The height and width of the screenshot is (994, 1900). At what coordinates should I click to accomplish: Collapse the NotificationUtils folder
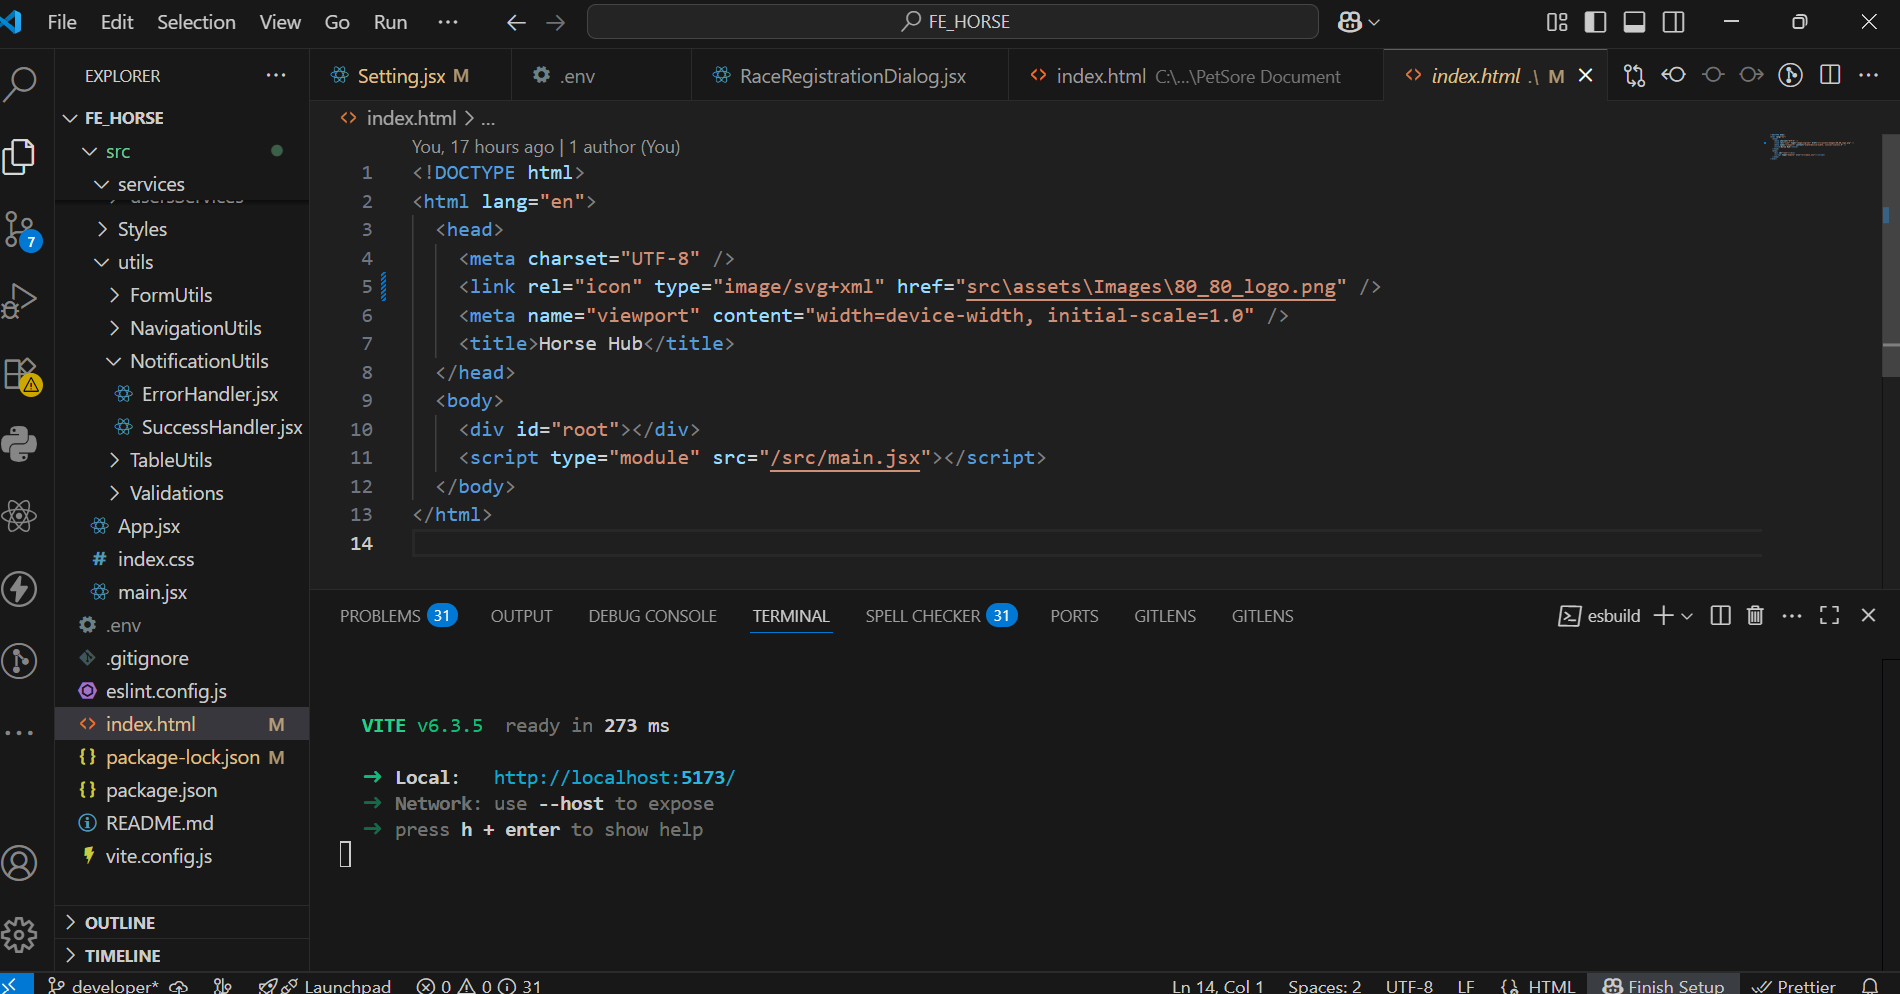click(198, 361)
